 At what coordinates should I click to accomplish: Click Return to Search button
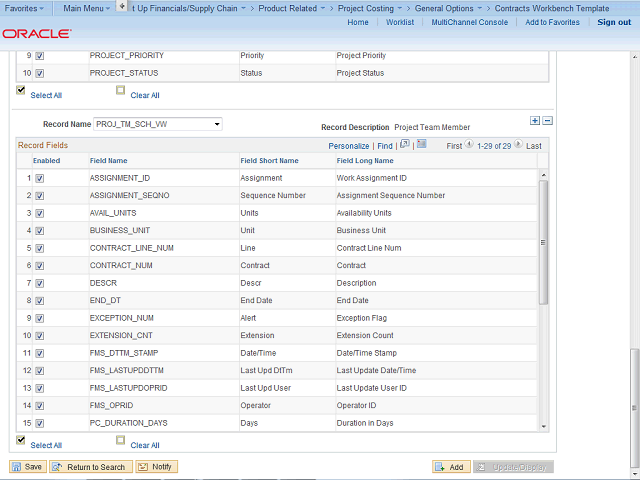90,467
